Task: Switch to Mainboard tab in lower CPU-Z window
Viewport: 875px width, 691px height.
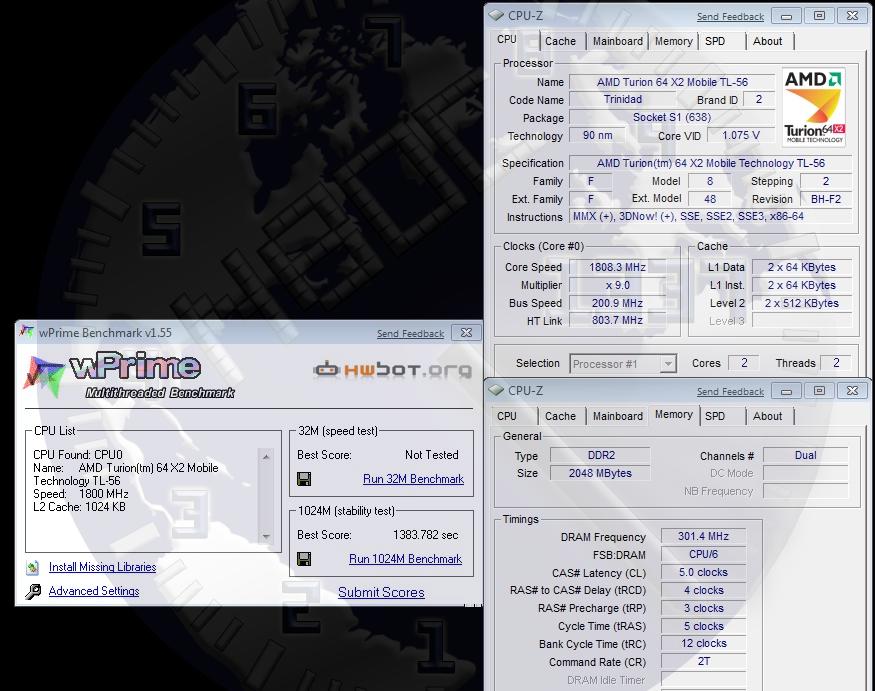Action: (x=618, y=416)
